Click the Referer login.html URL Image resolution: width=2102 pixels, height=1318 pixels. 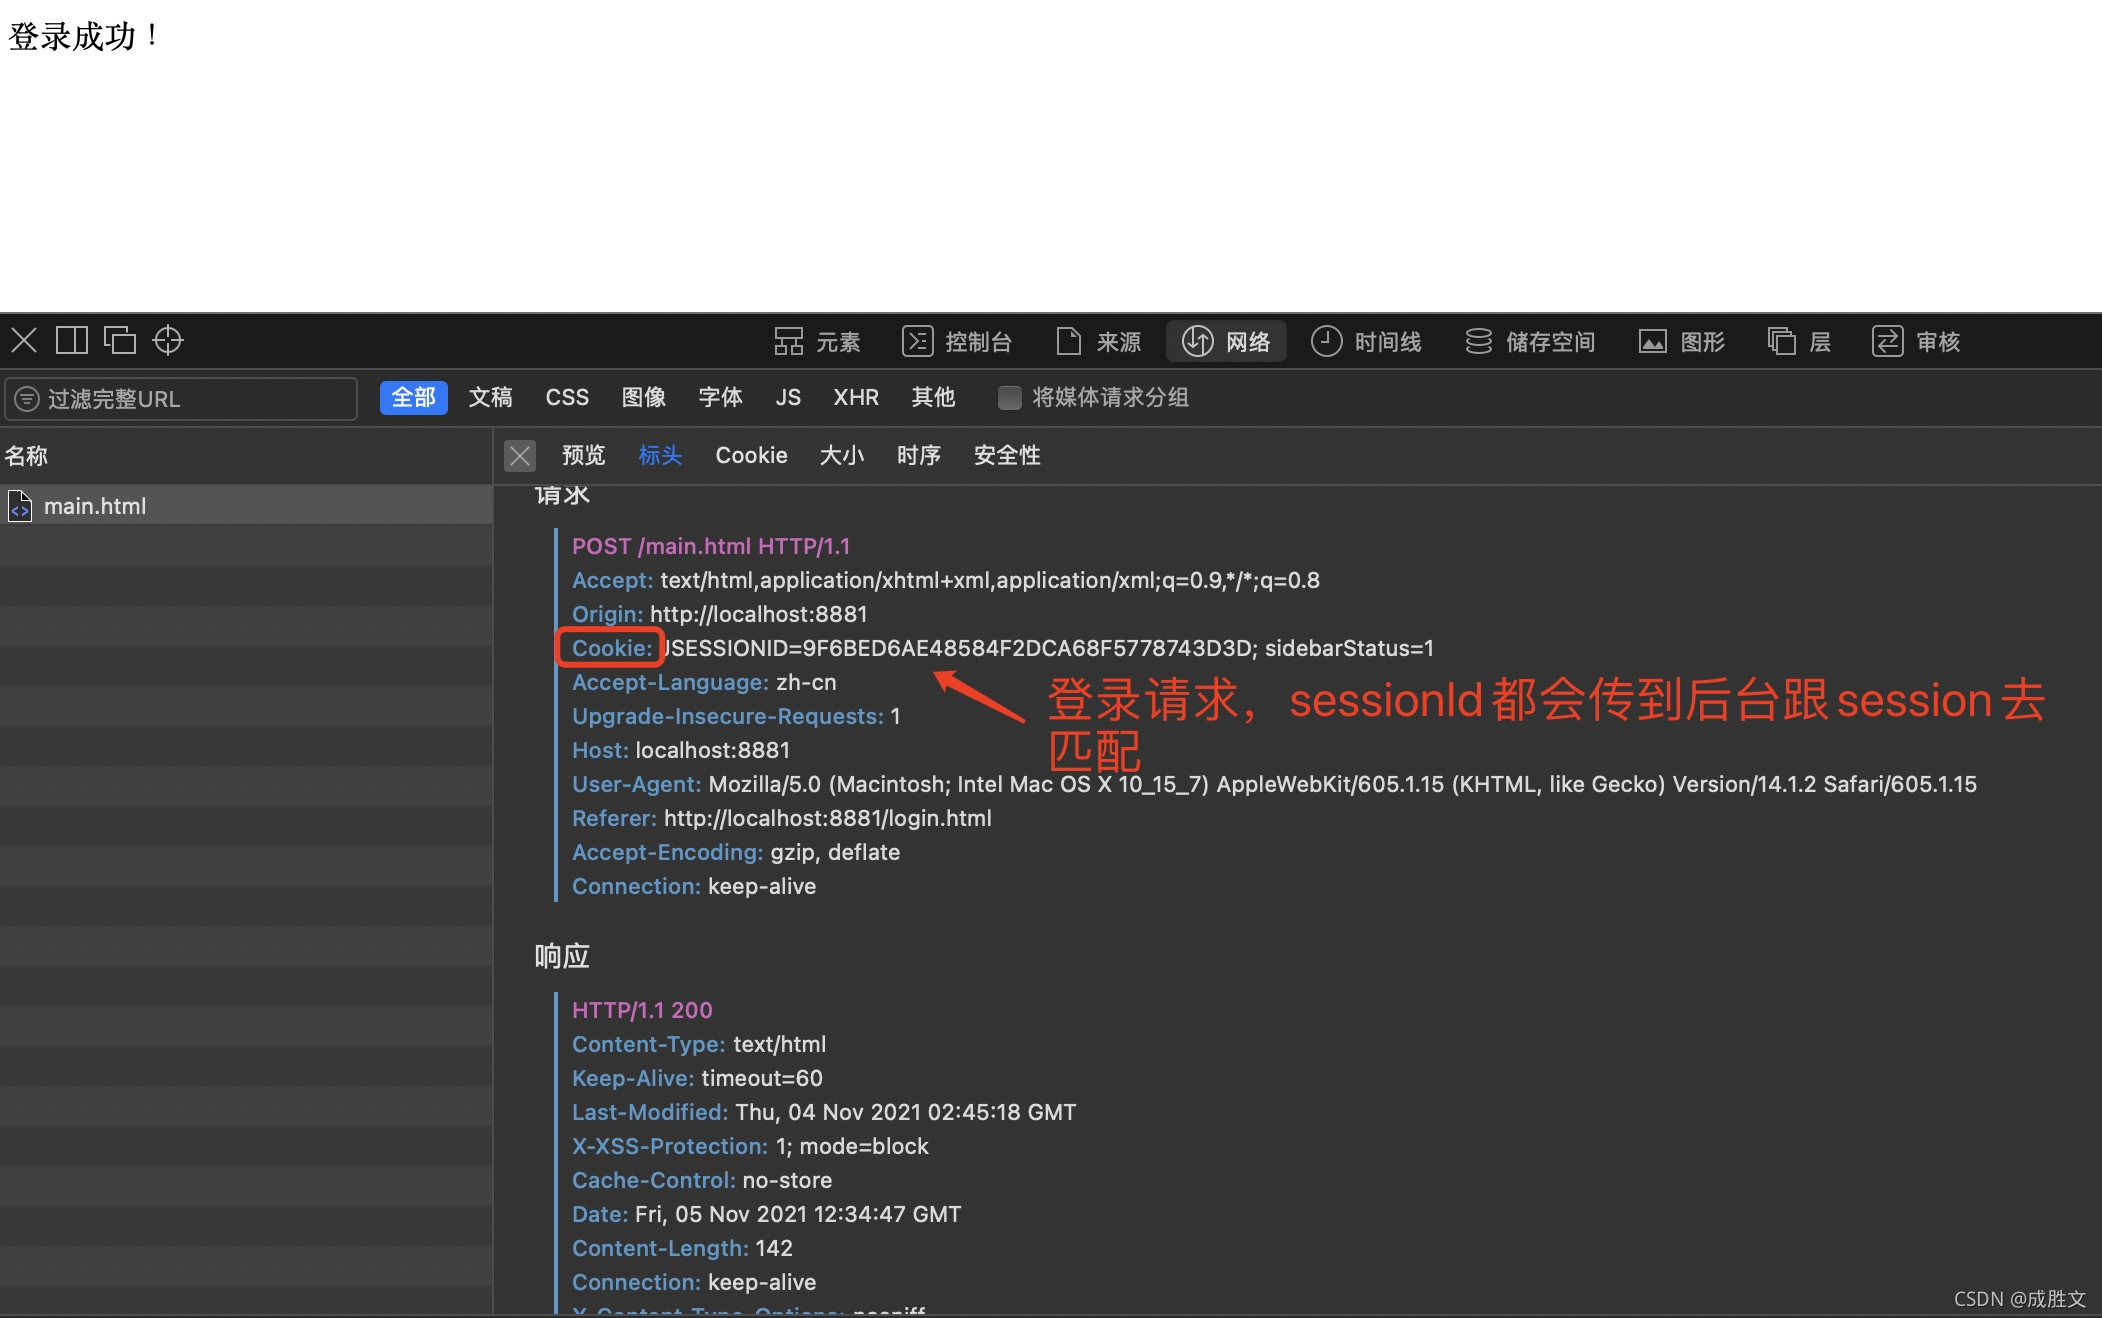[828, 819]
